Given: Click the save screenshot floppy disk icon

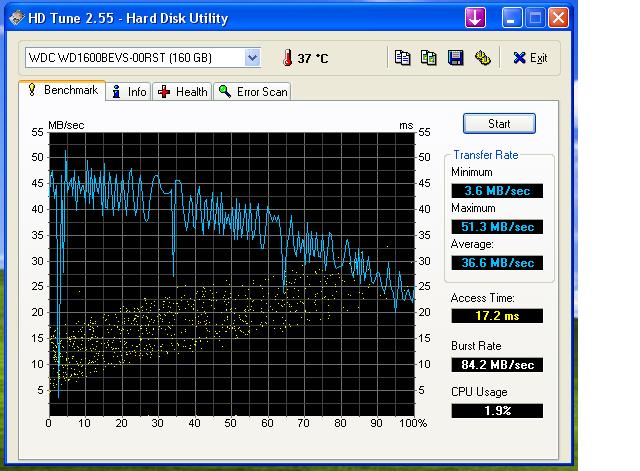Looking at the screenshot, I should click(456, 58).
